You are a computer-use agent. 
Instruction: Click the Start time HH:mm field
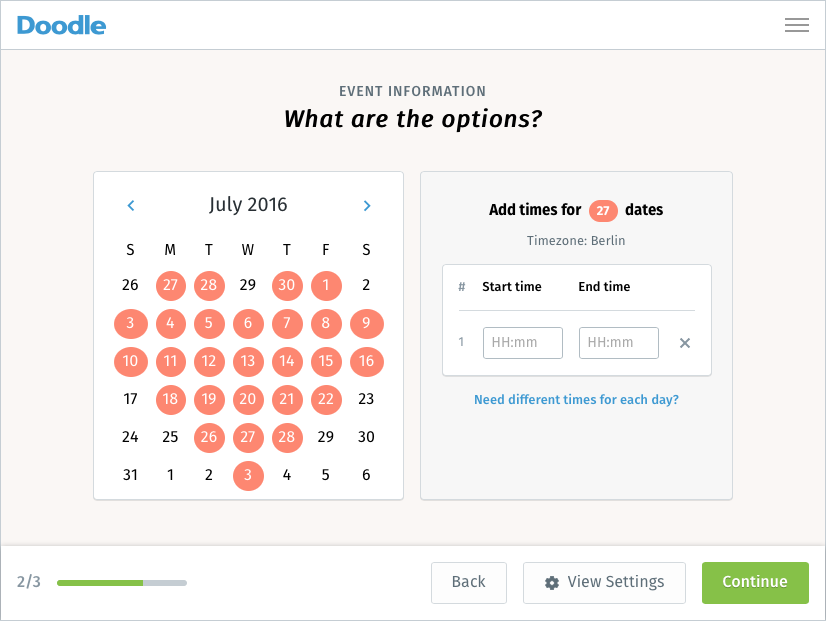tap(523, 343)
